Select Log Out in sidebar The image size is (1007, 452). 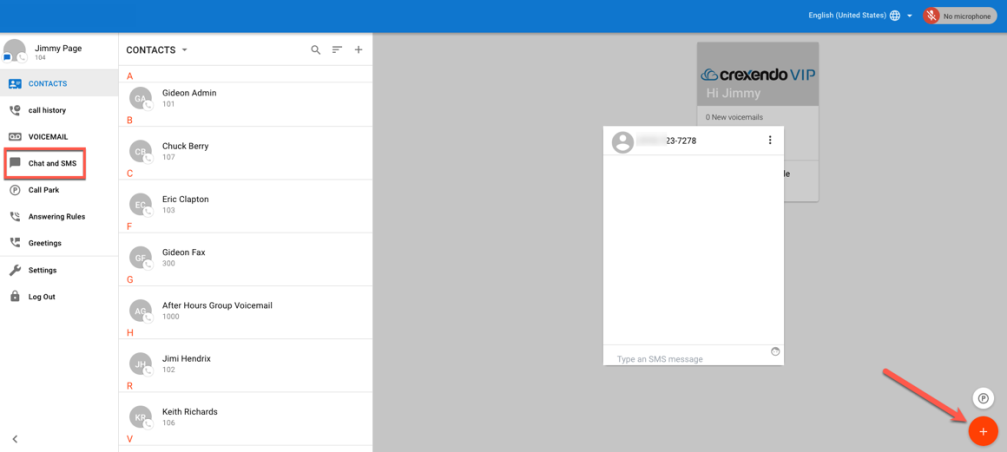point(59,297)
